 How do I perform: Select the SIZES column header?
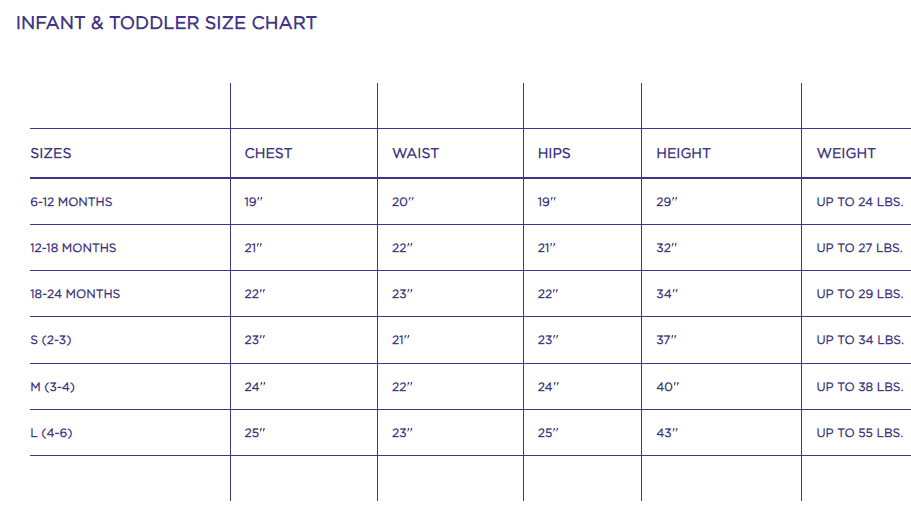pyautogui.click(x=51, y=153)
